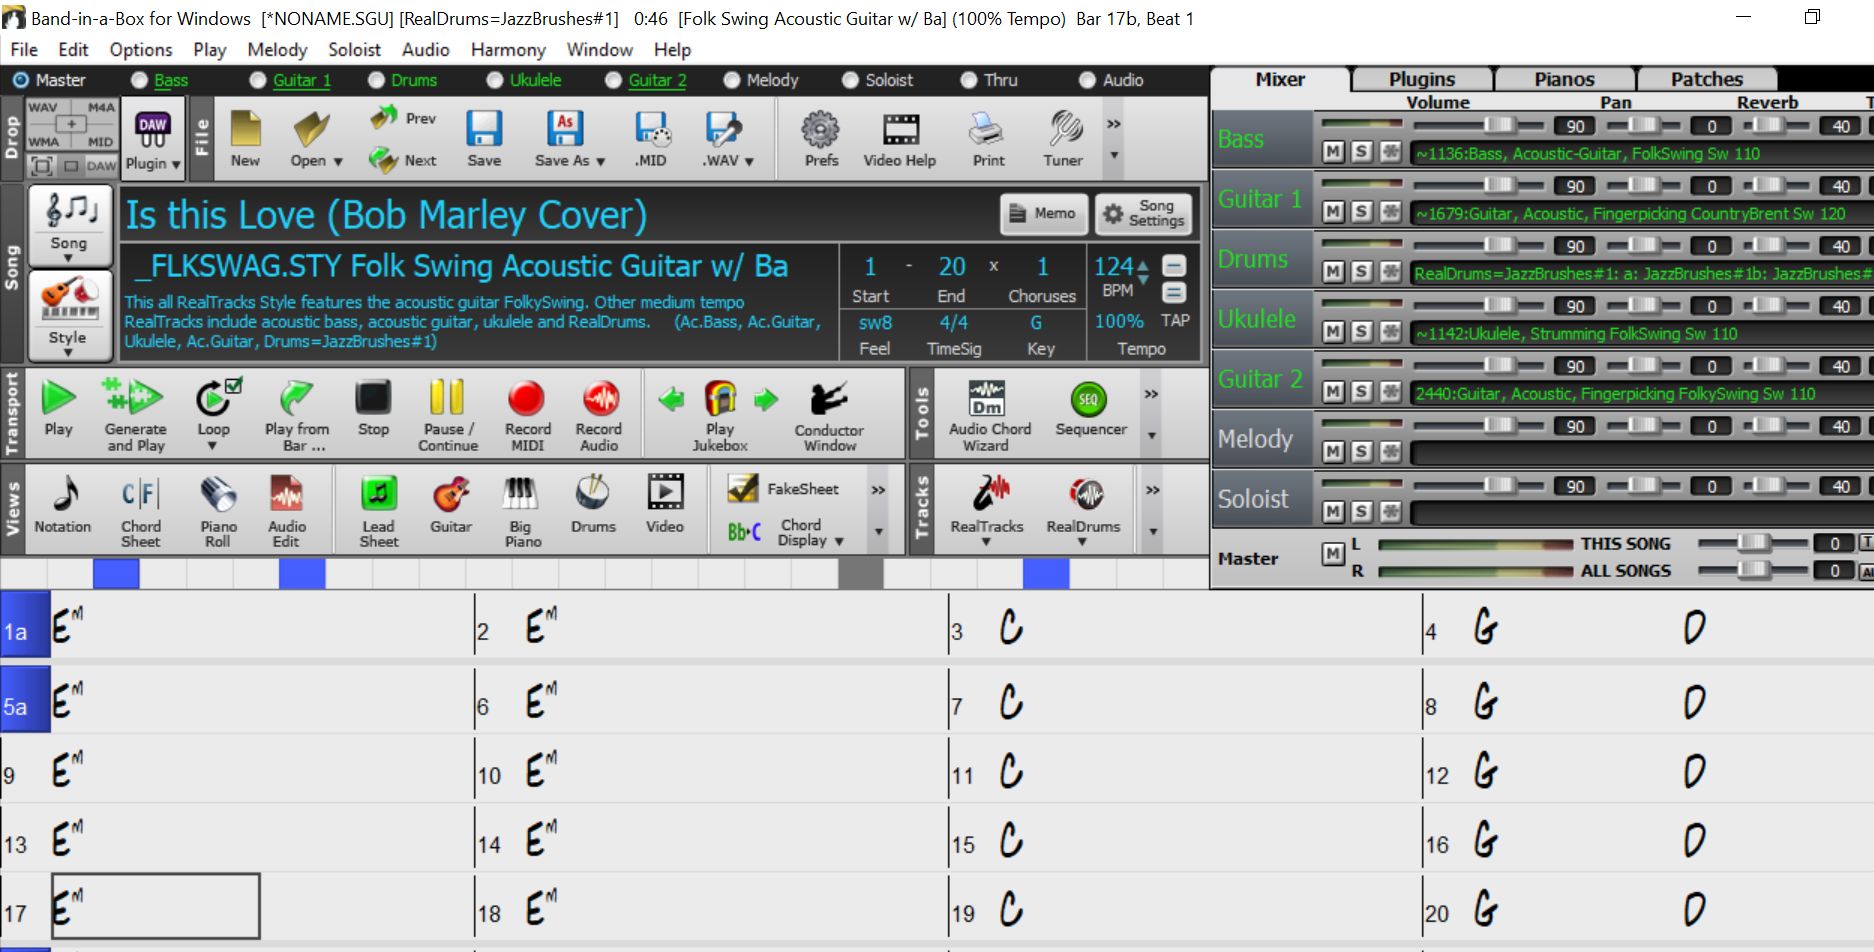Select the Bass track radio button
This screenshot has width=1874, height=952.
[140, 80]
